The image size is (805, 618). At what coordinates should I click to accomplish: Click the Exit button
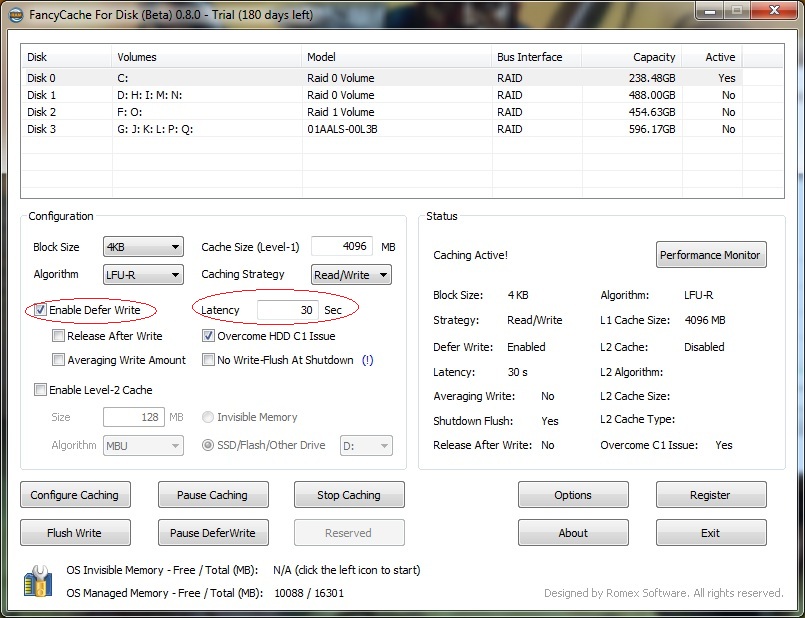(711, 533)
